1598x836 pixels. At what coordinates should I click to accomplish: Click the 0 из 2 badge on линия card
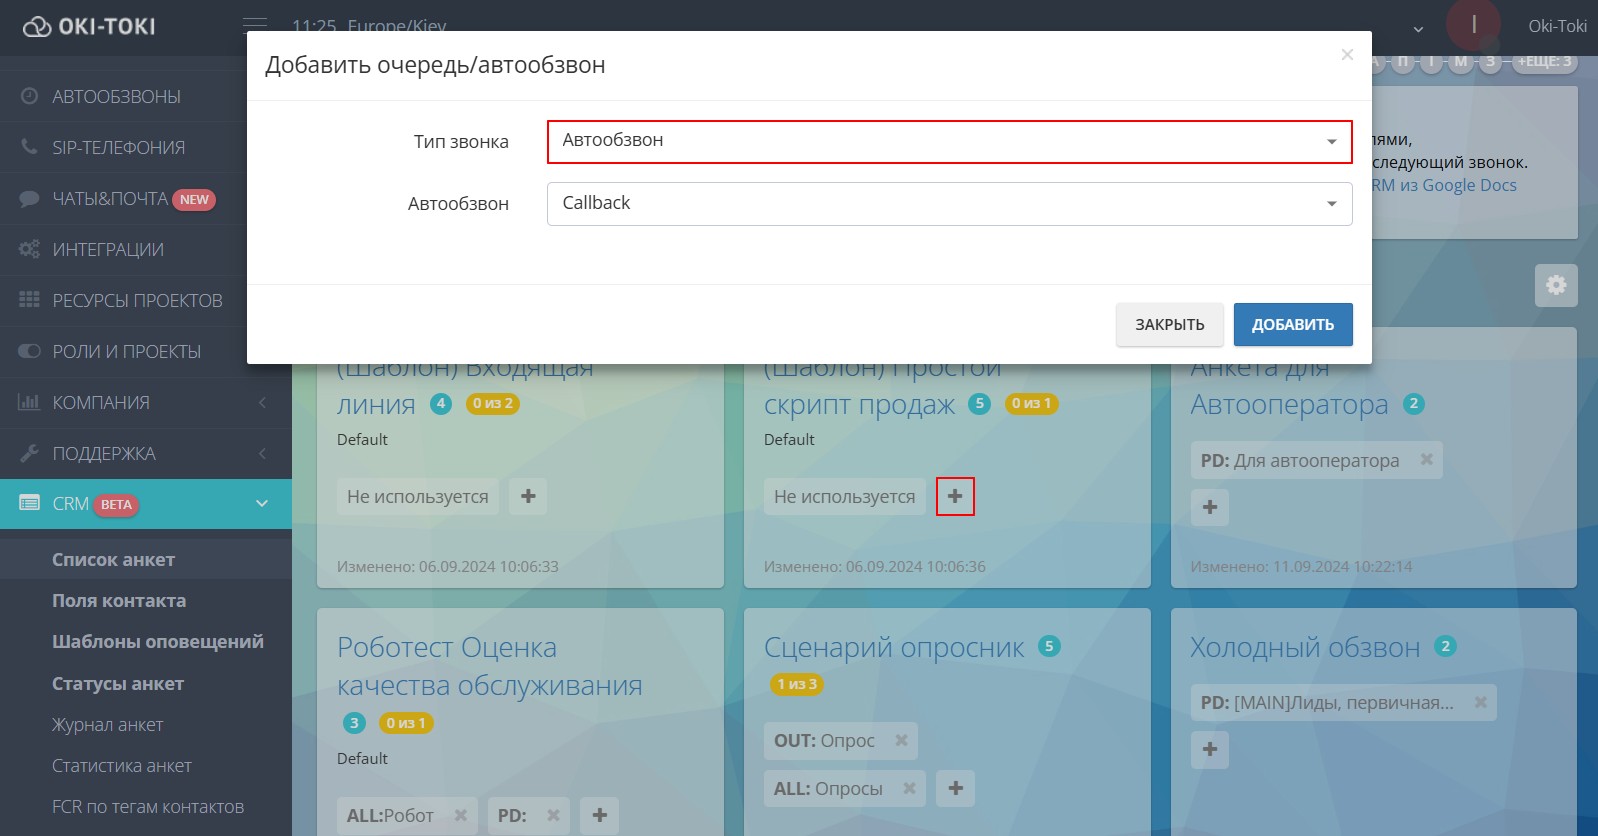493,404
